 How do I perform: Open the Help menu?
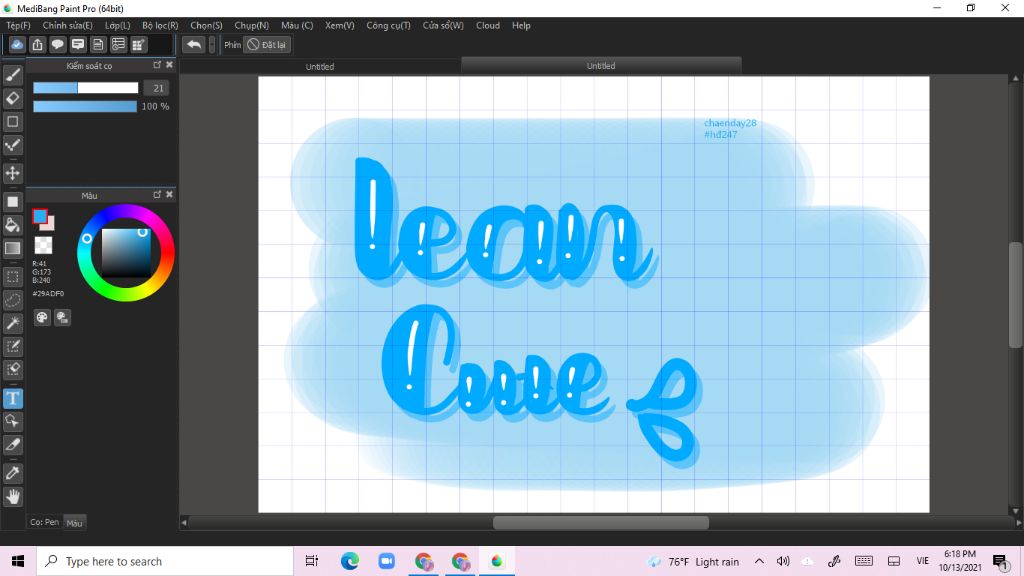point(521,25)
